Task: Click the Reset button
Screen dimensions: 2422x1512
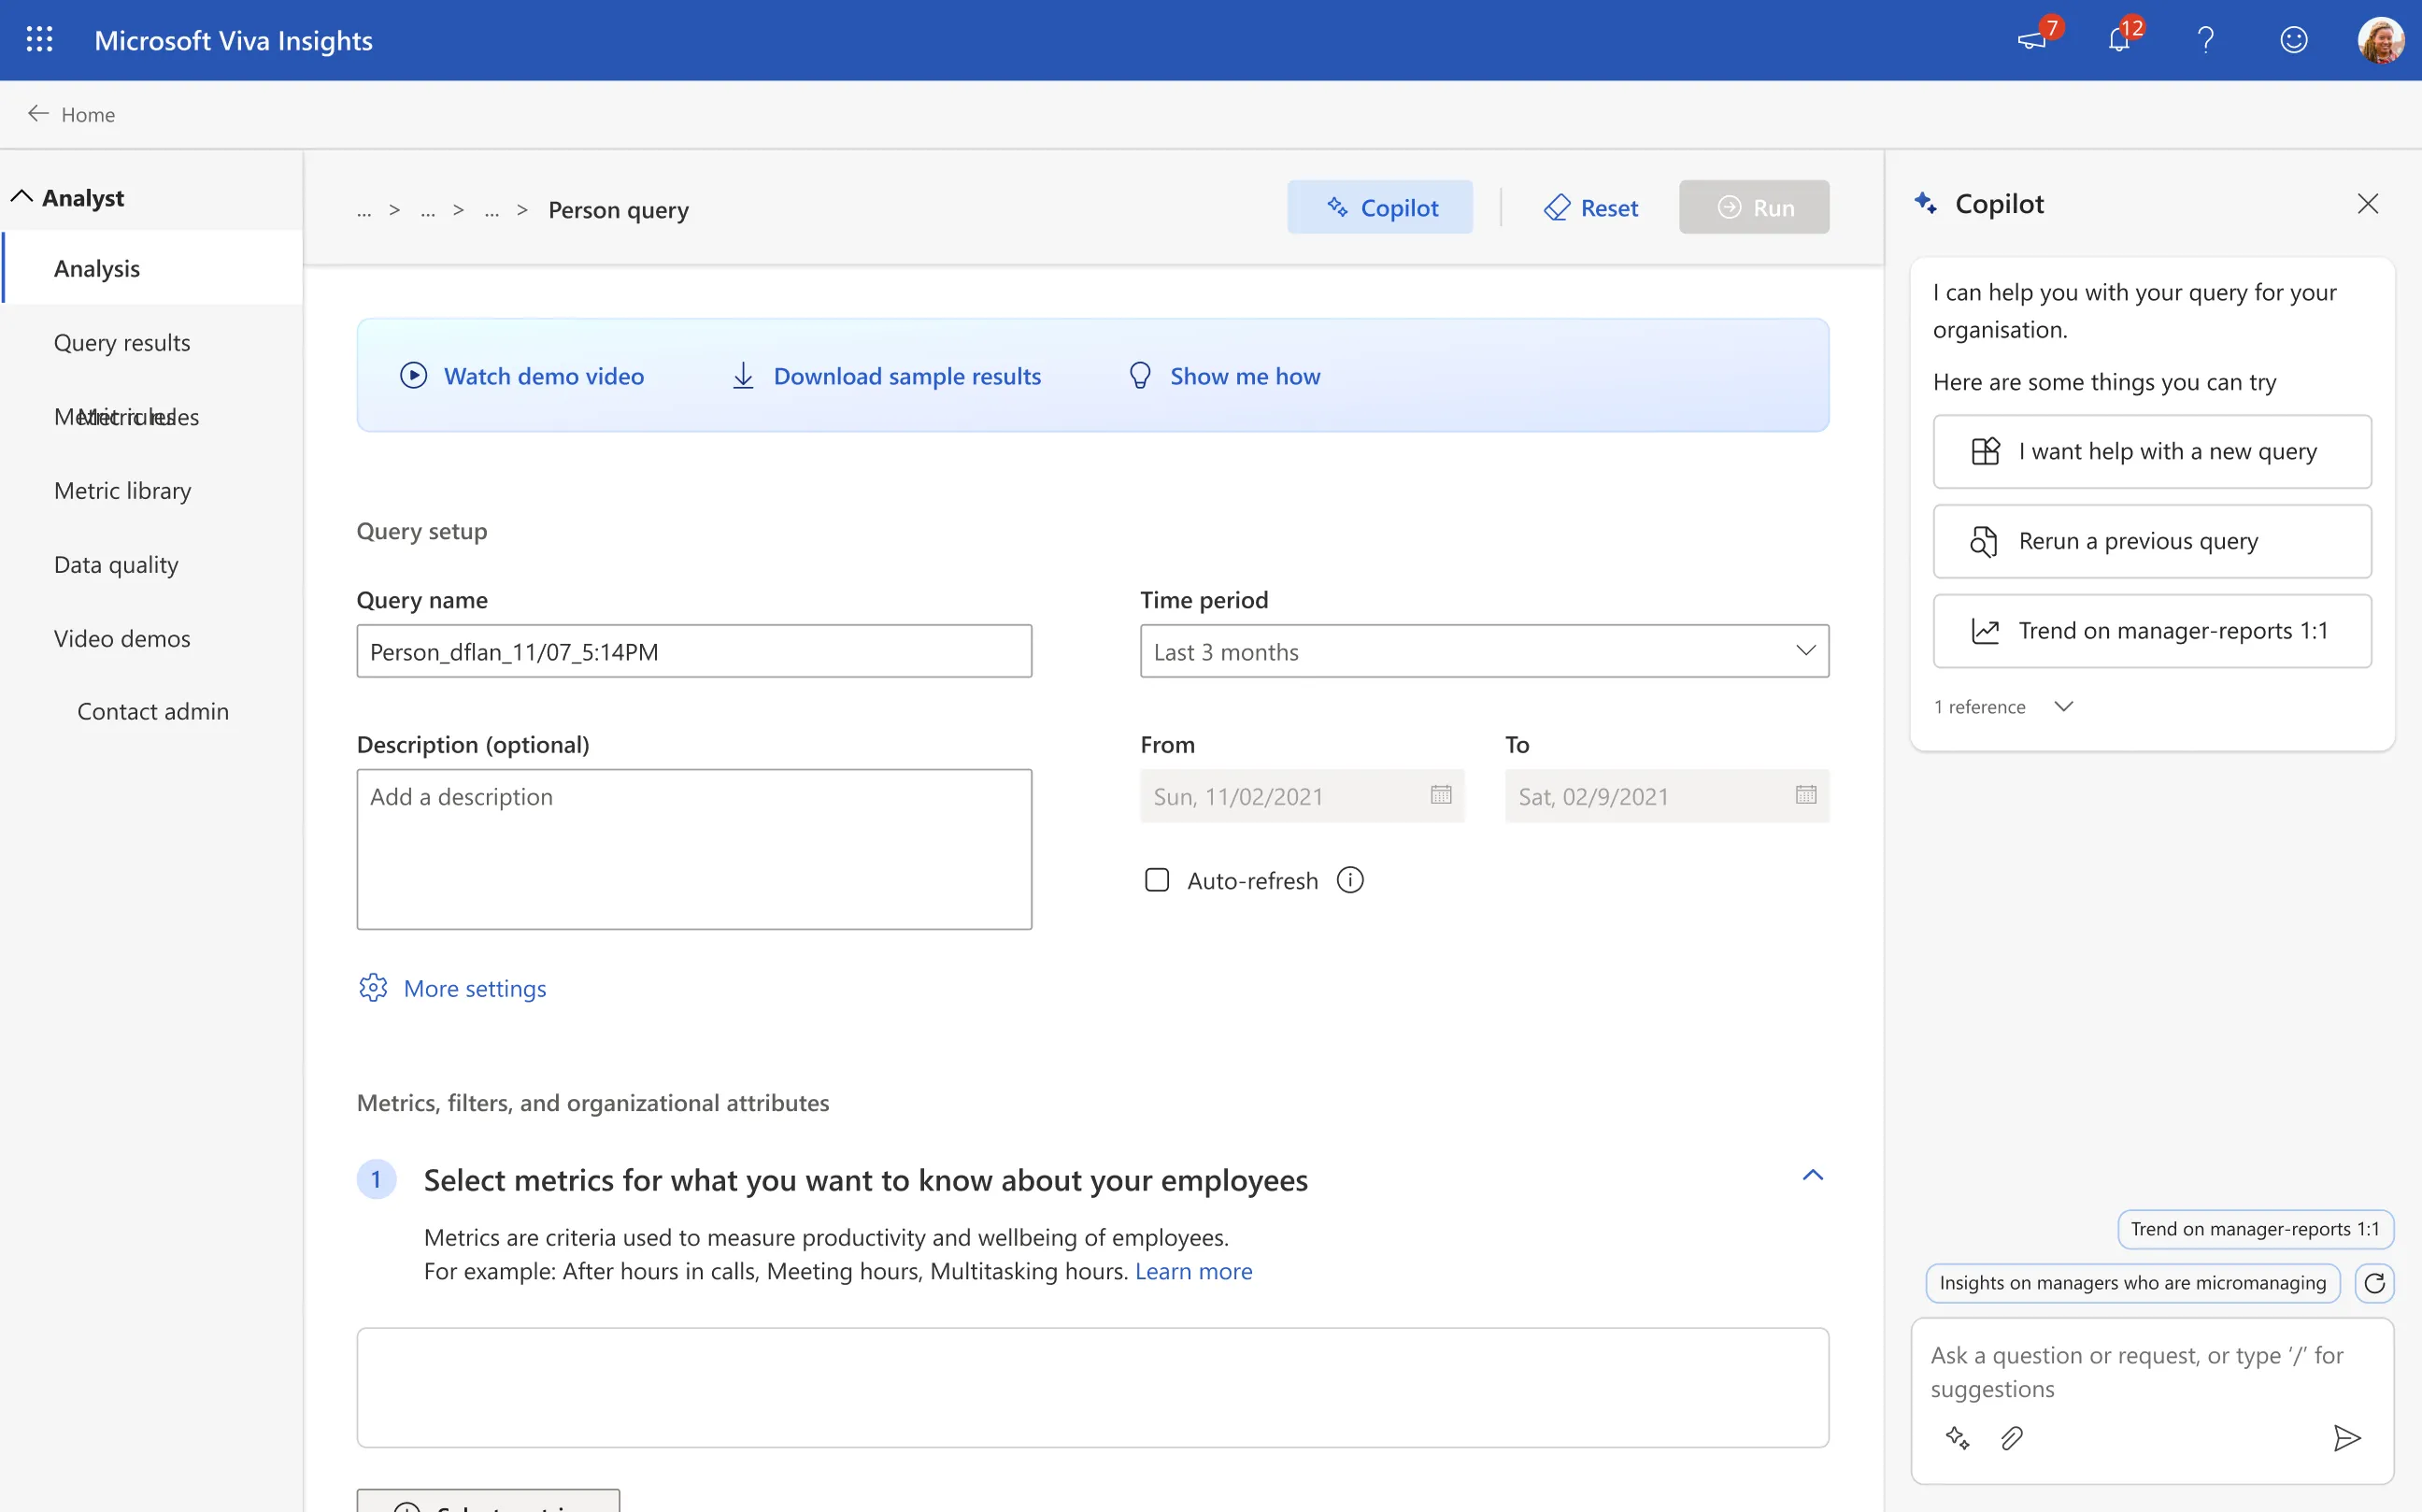Action: [1591, 208]
